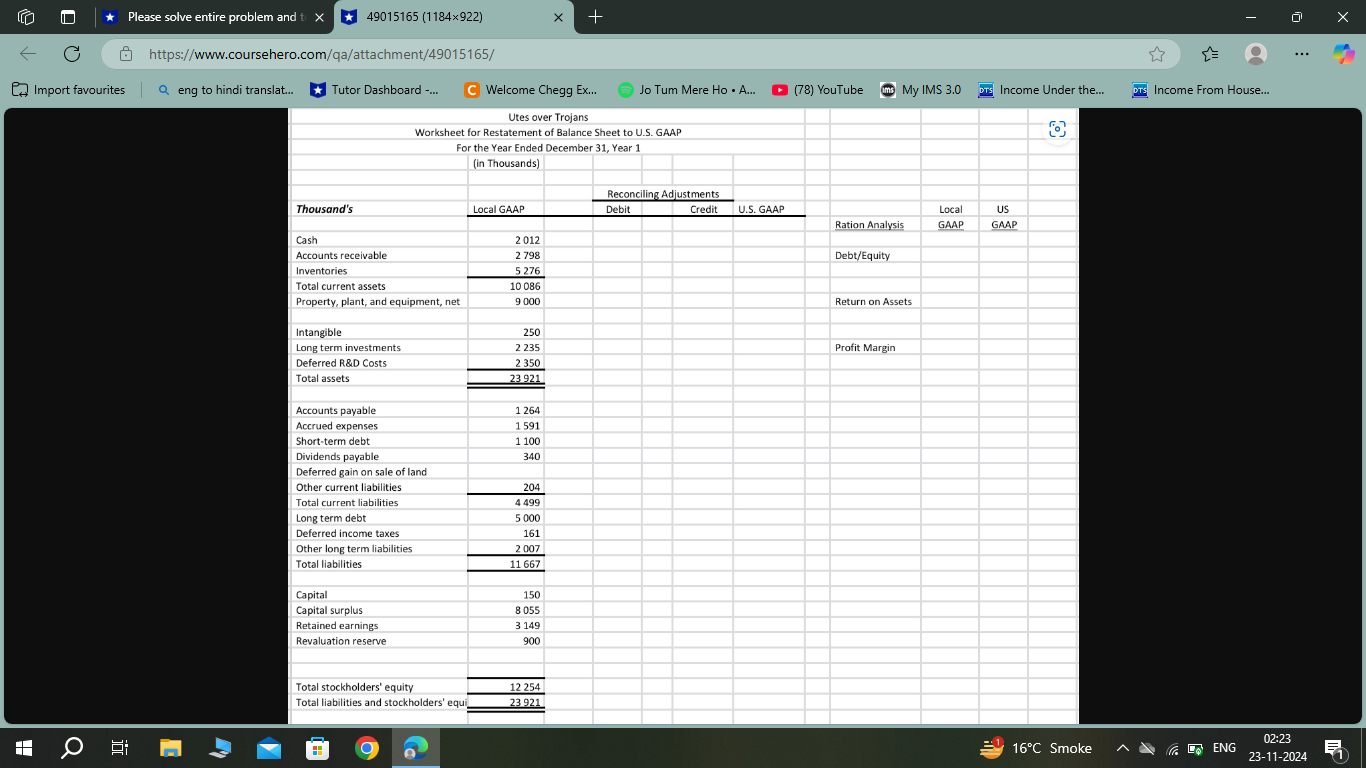Image resolution: width=1366 pixels, height=768 pixels.
Task: Open the tab actions menu icon
Action: [x=68, y=17]
